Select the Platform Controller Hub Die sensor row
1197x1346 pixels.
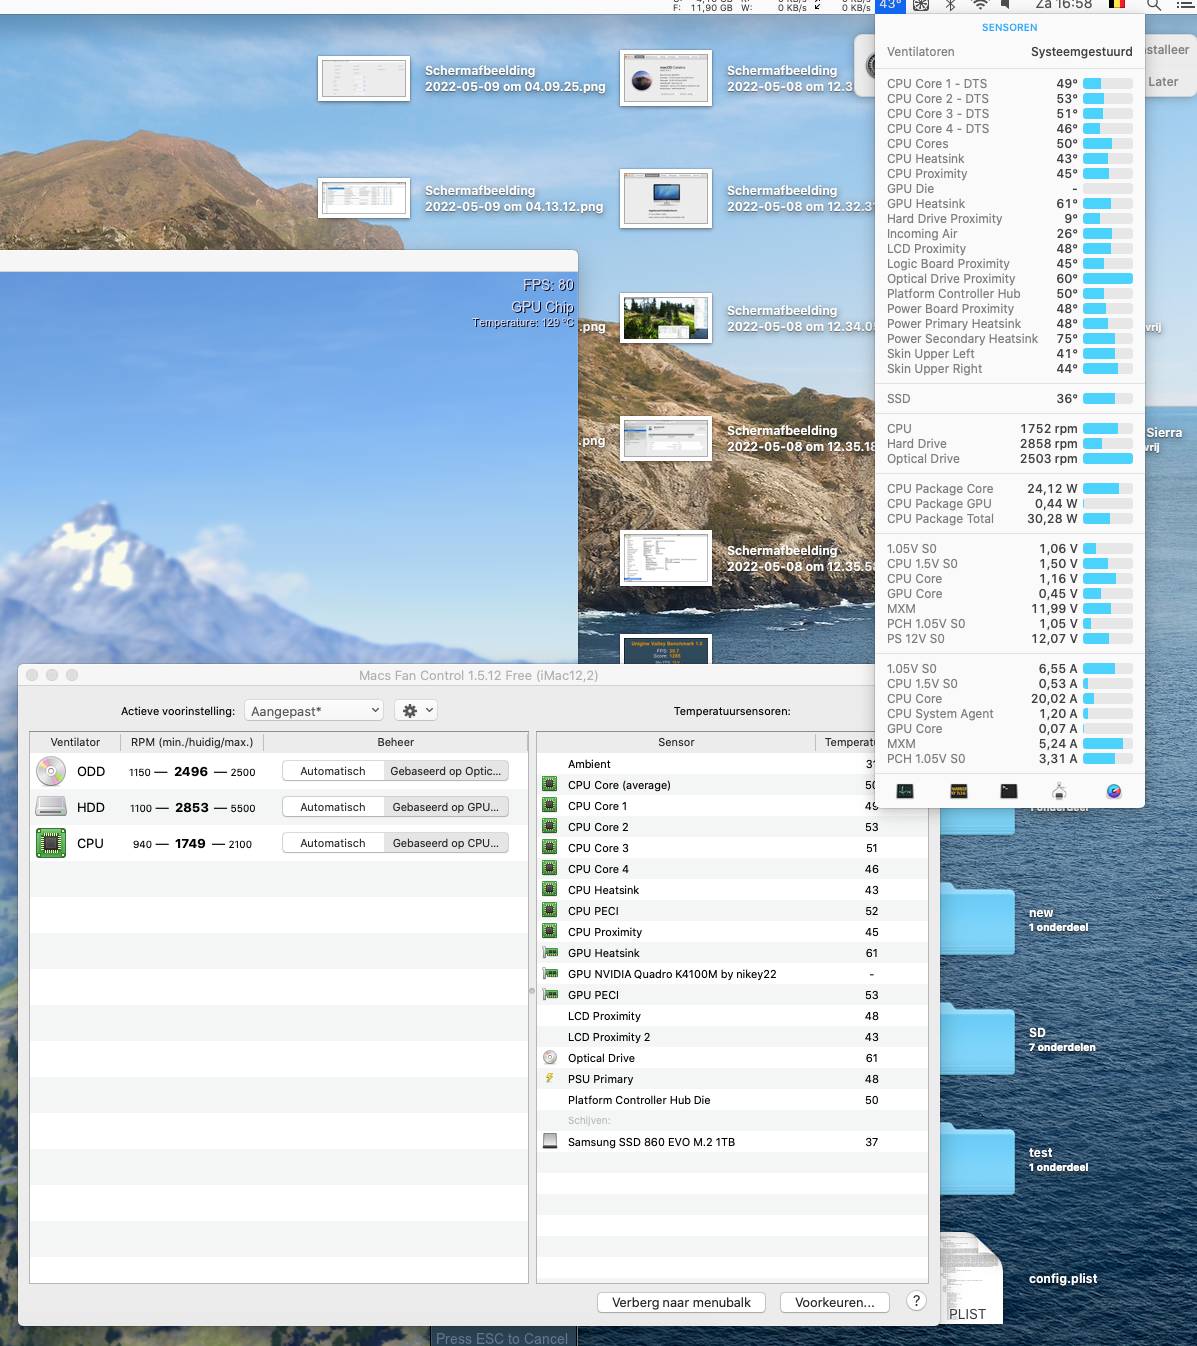(732, 1100)
